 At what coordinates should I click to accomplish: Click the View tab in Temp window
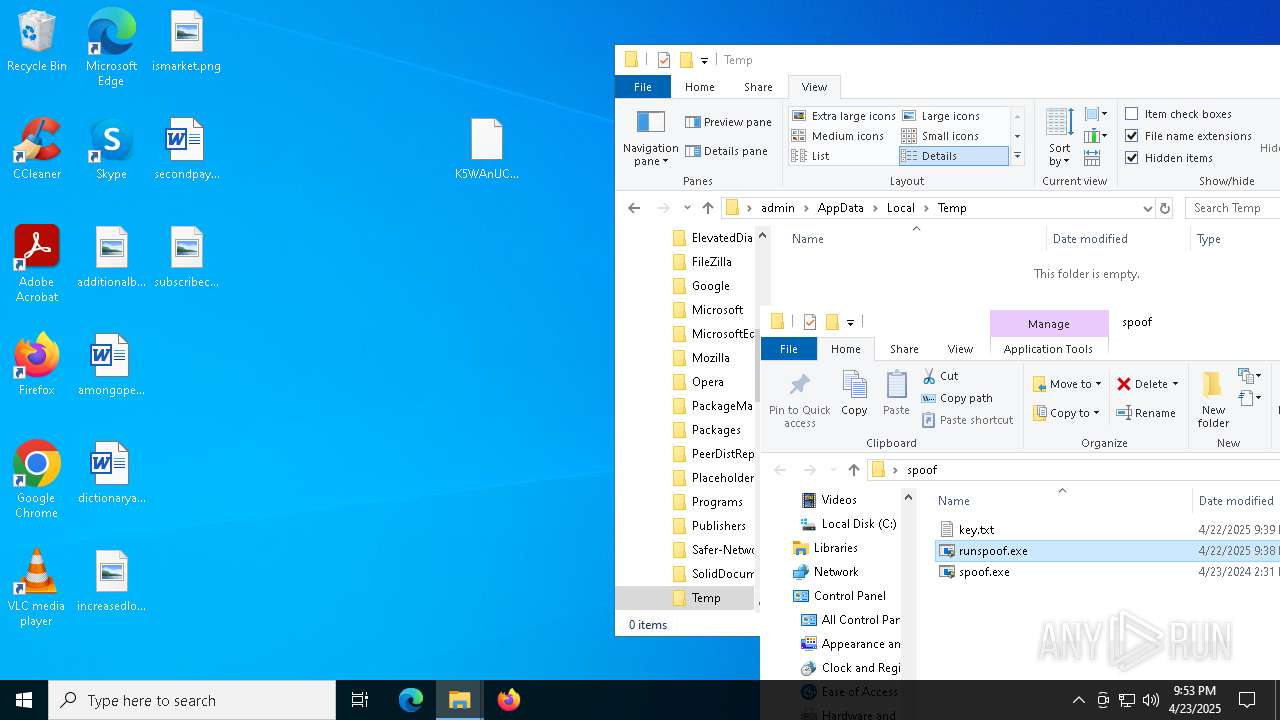(x=814, y=87)
